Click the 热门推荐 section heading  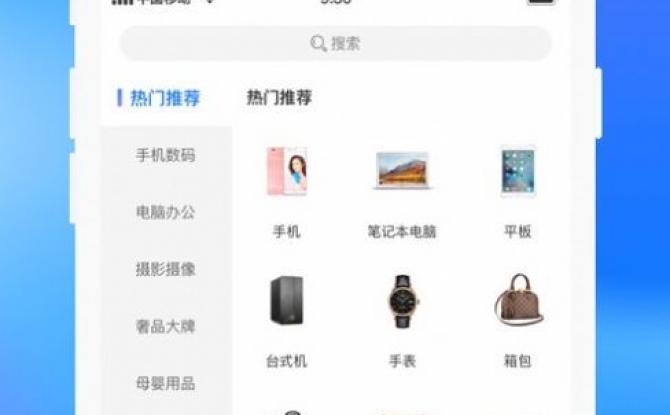coord(279,98)
